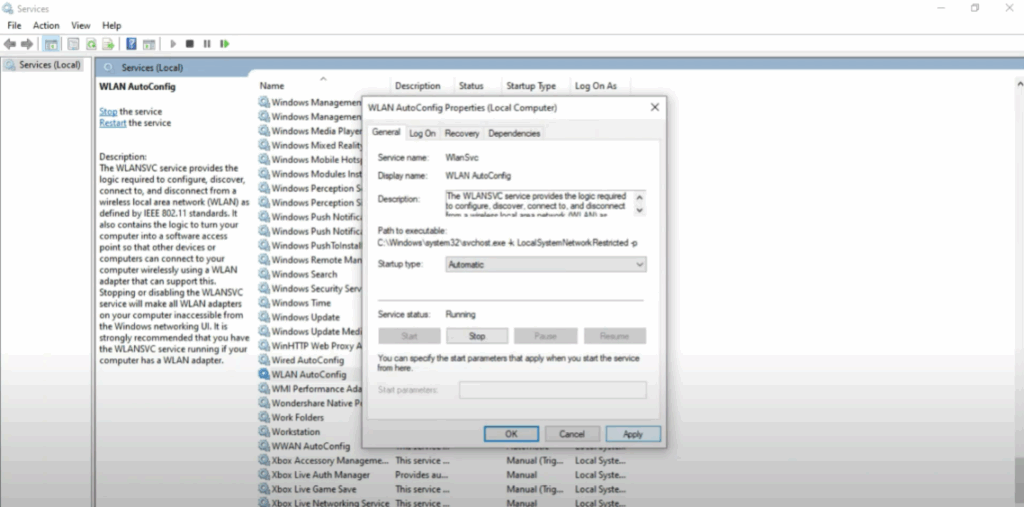Click the Start Service play icon
The image size is (1024, 507).
coord(173,44)
